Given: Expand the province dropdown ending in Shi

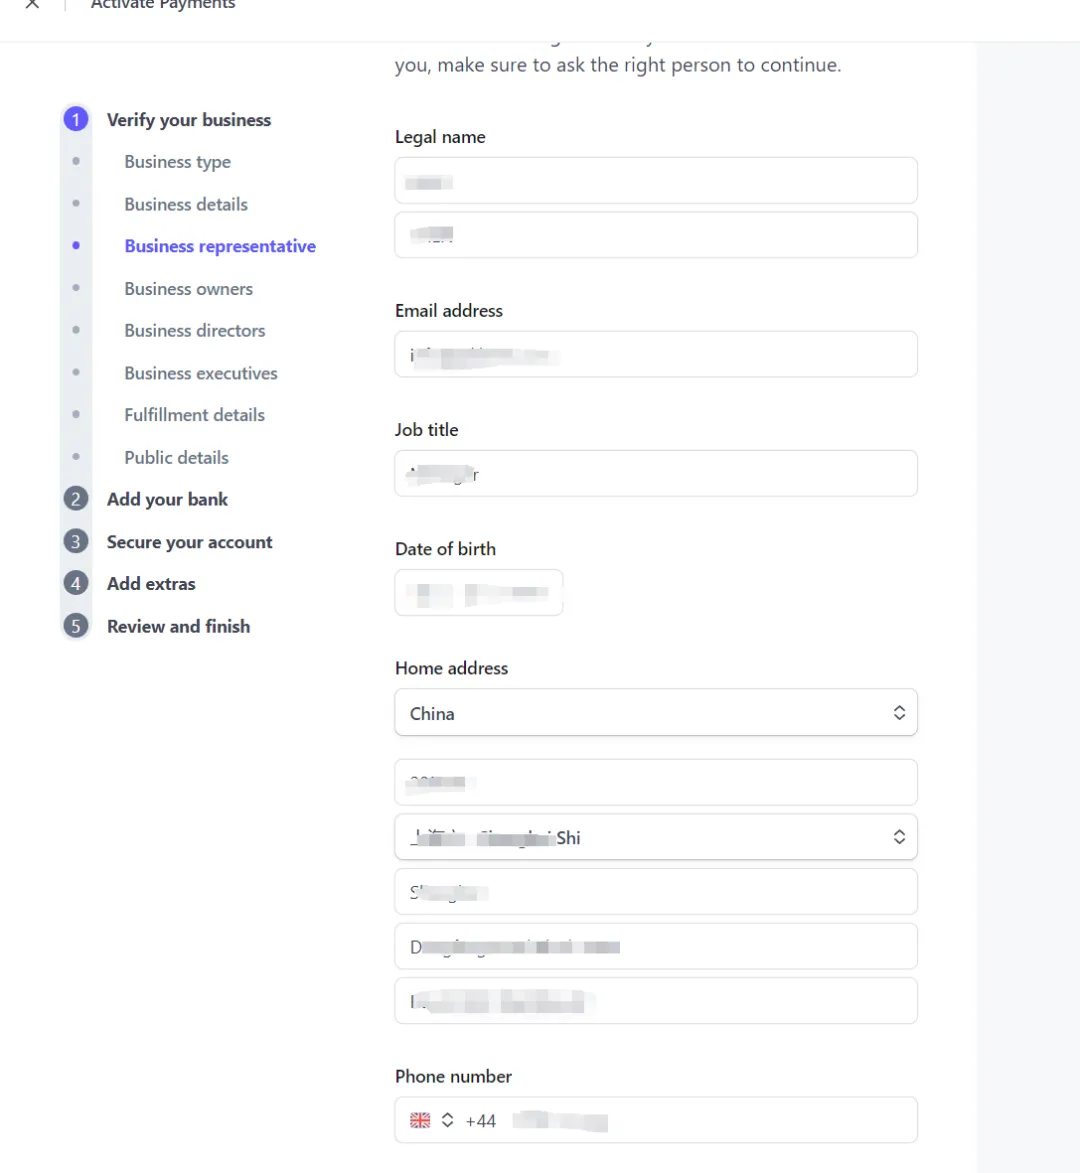Looking at the screenshot, I should [x=656, y=837].
